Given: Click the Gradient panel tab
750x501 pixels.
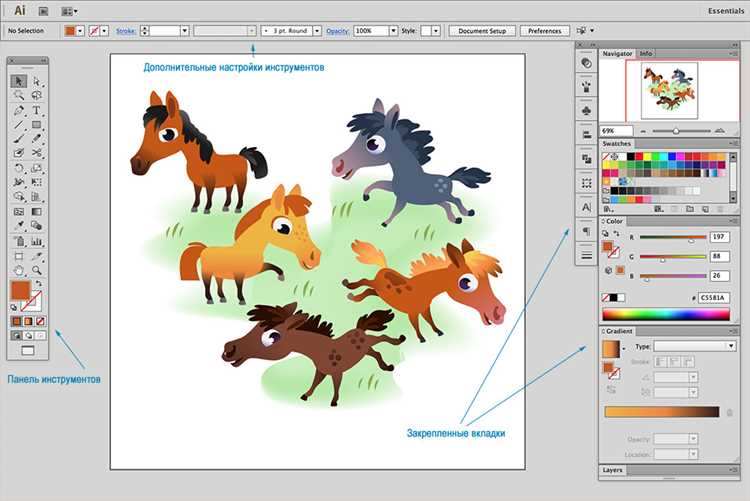Looking at the screenshot, I should click(x=619, y=331).
